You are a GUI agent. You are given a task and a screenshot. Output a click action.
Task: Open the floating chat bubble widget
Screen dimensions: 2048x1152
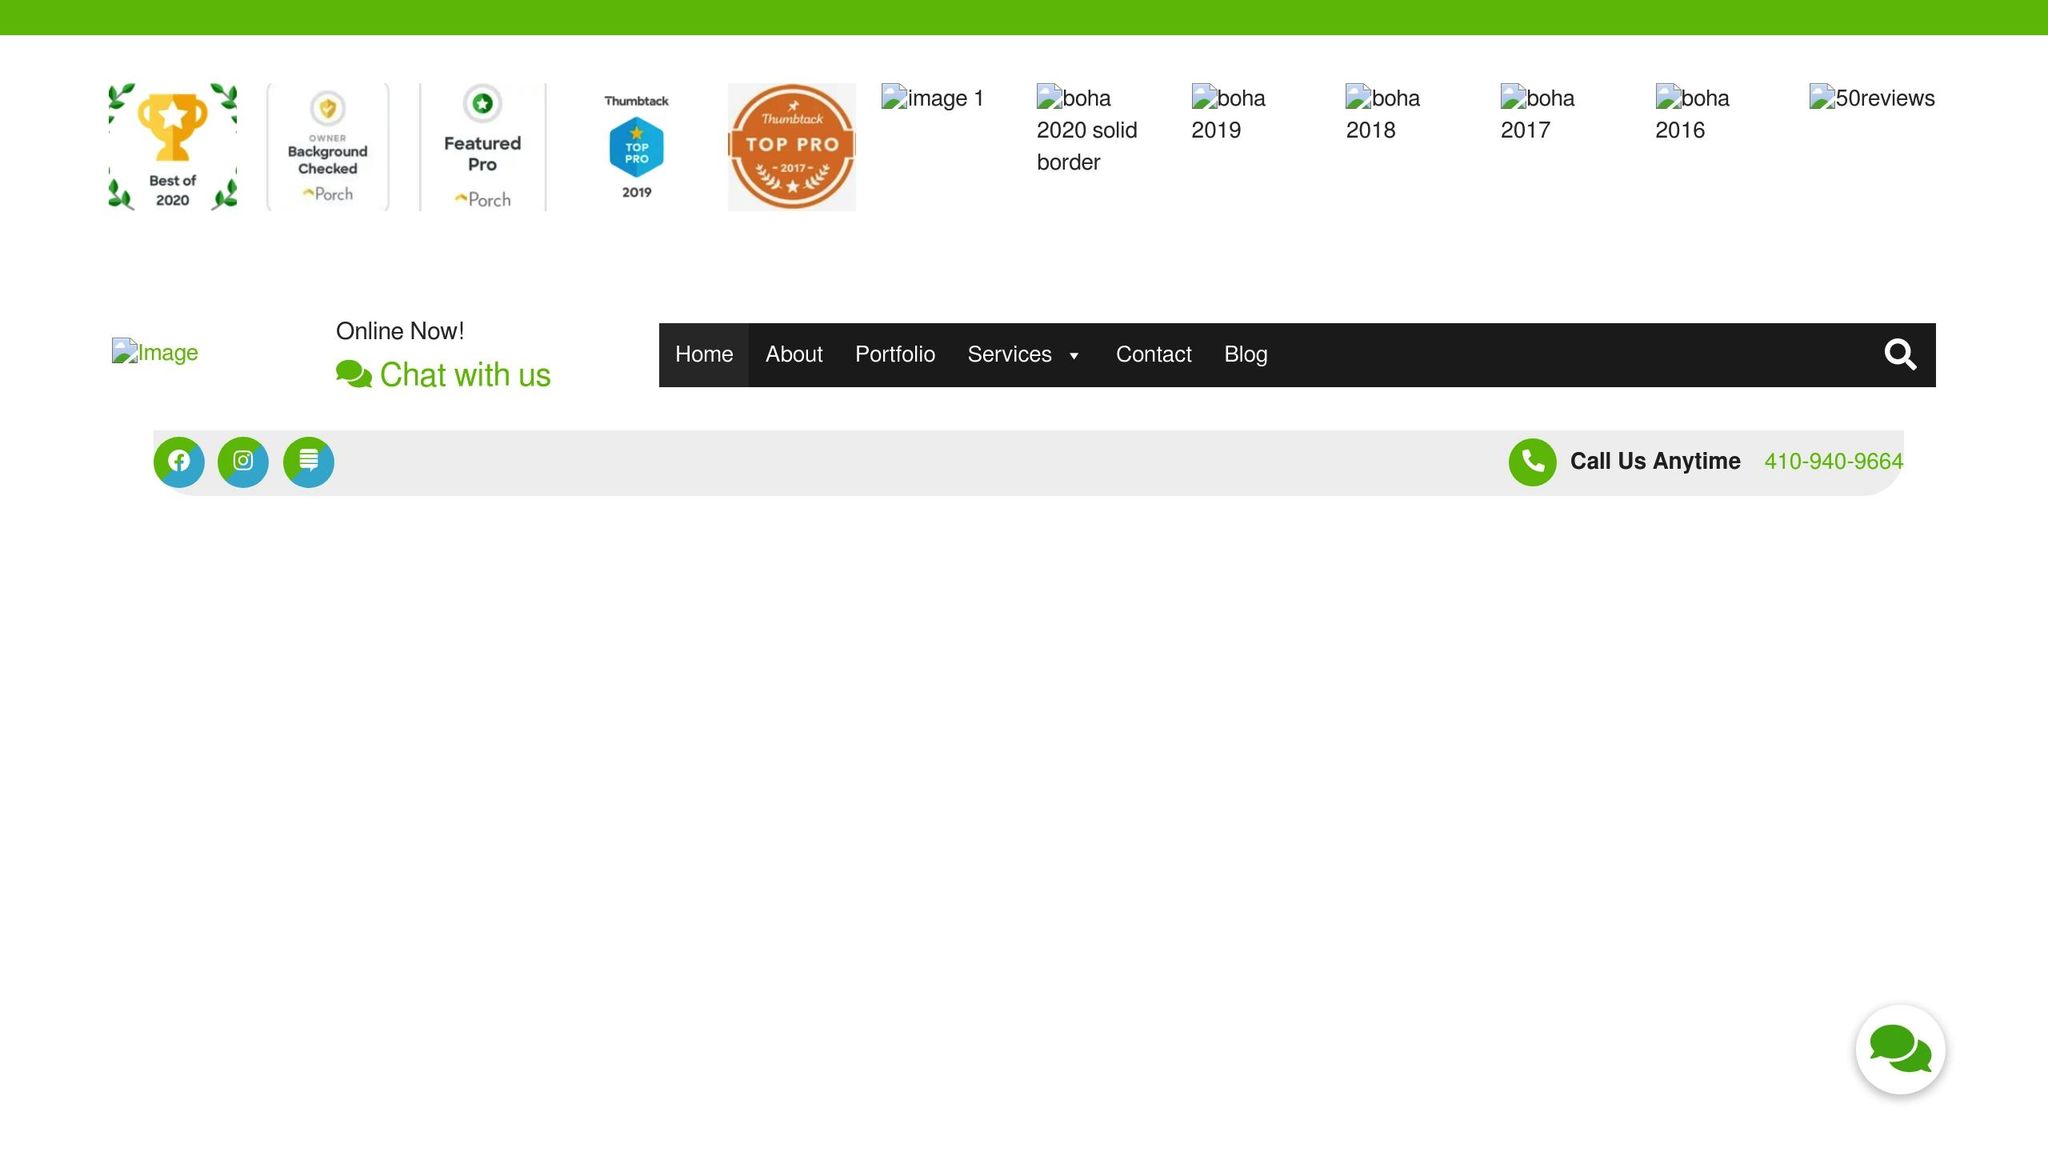[x=1900, y=1049]
